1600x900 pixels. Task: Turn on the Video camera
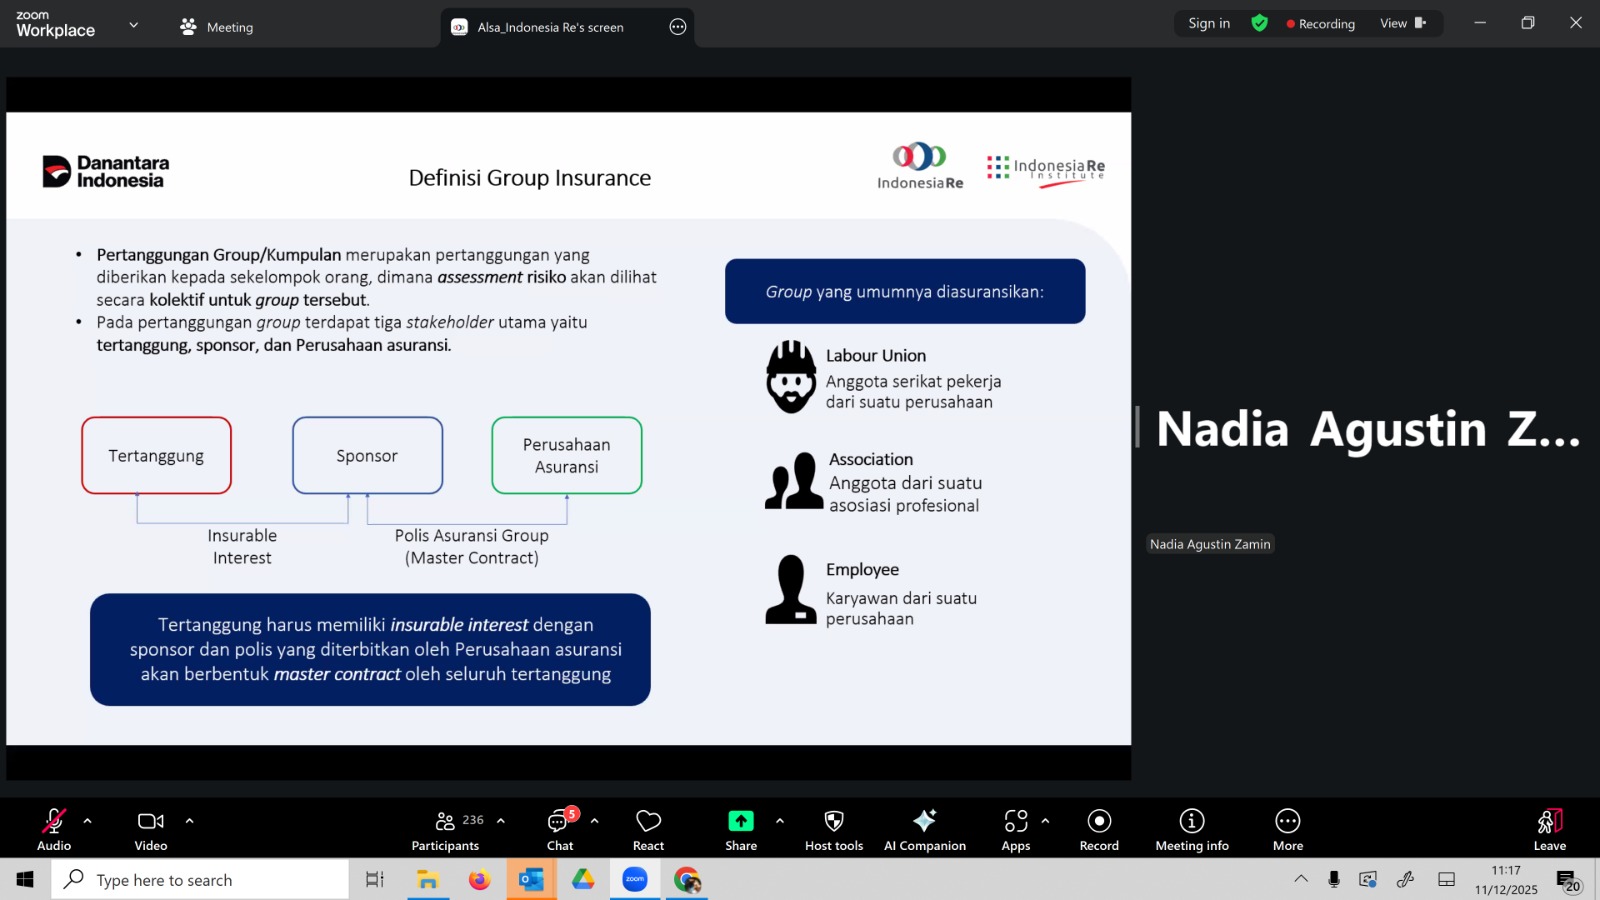click(151, 829)
